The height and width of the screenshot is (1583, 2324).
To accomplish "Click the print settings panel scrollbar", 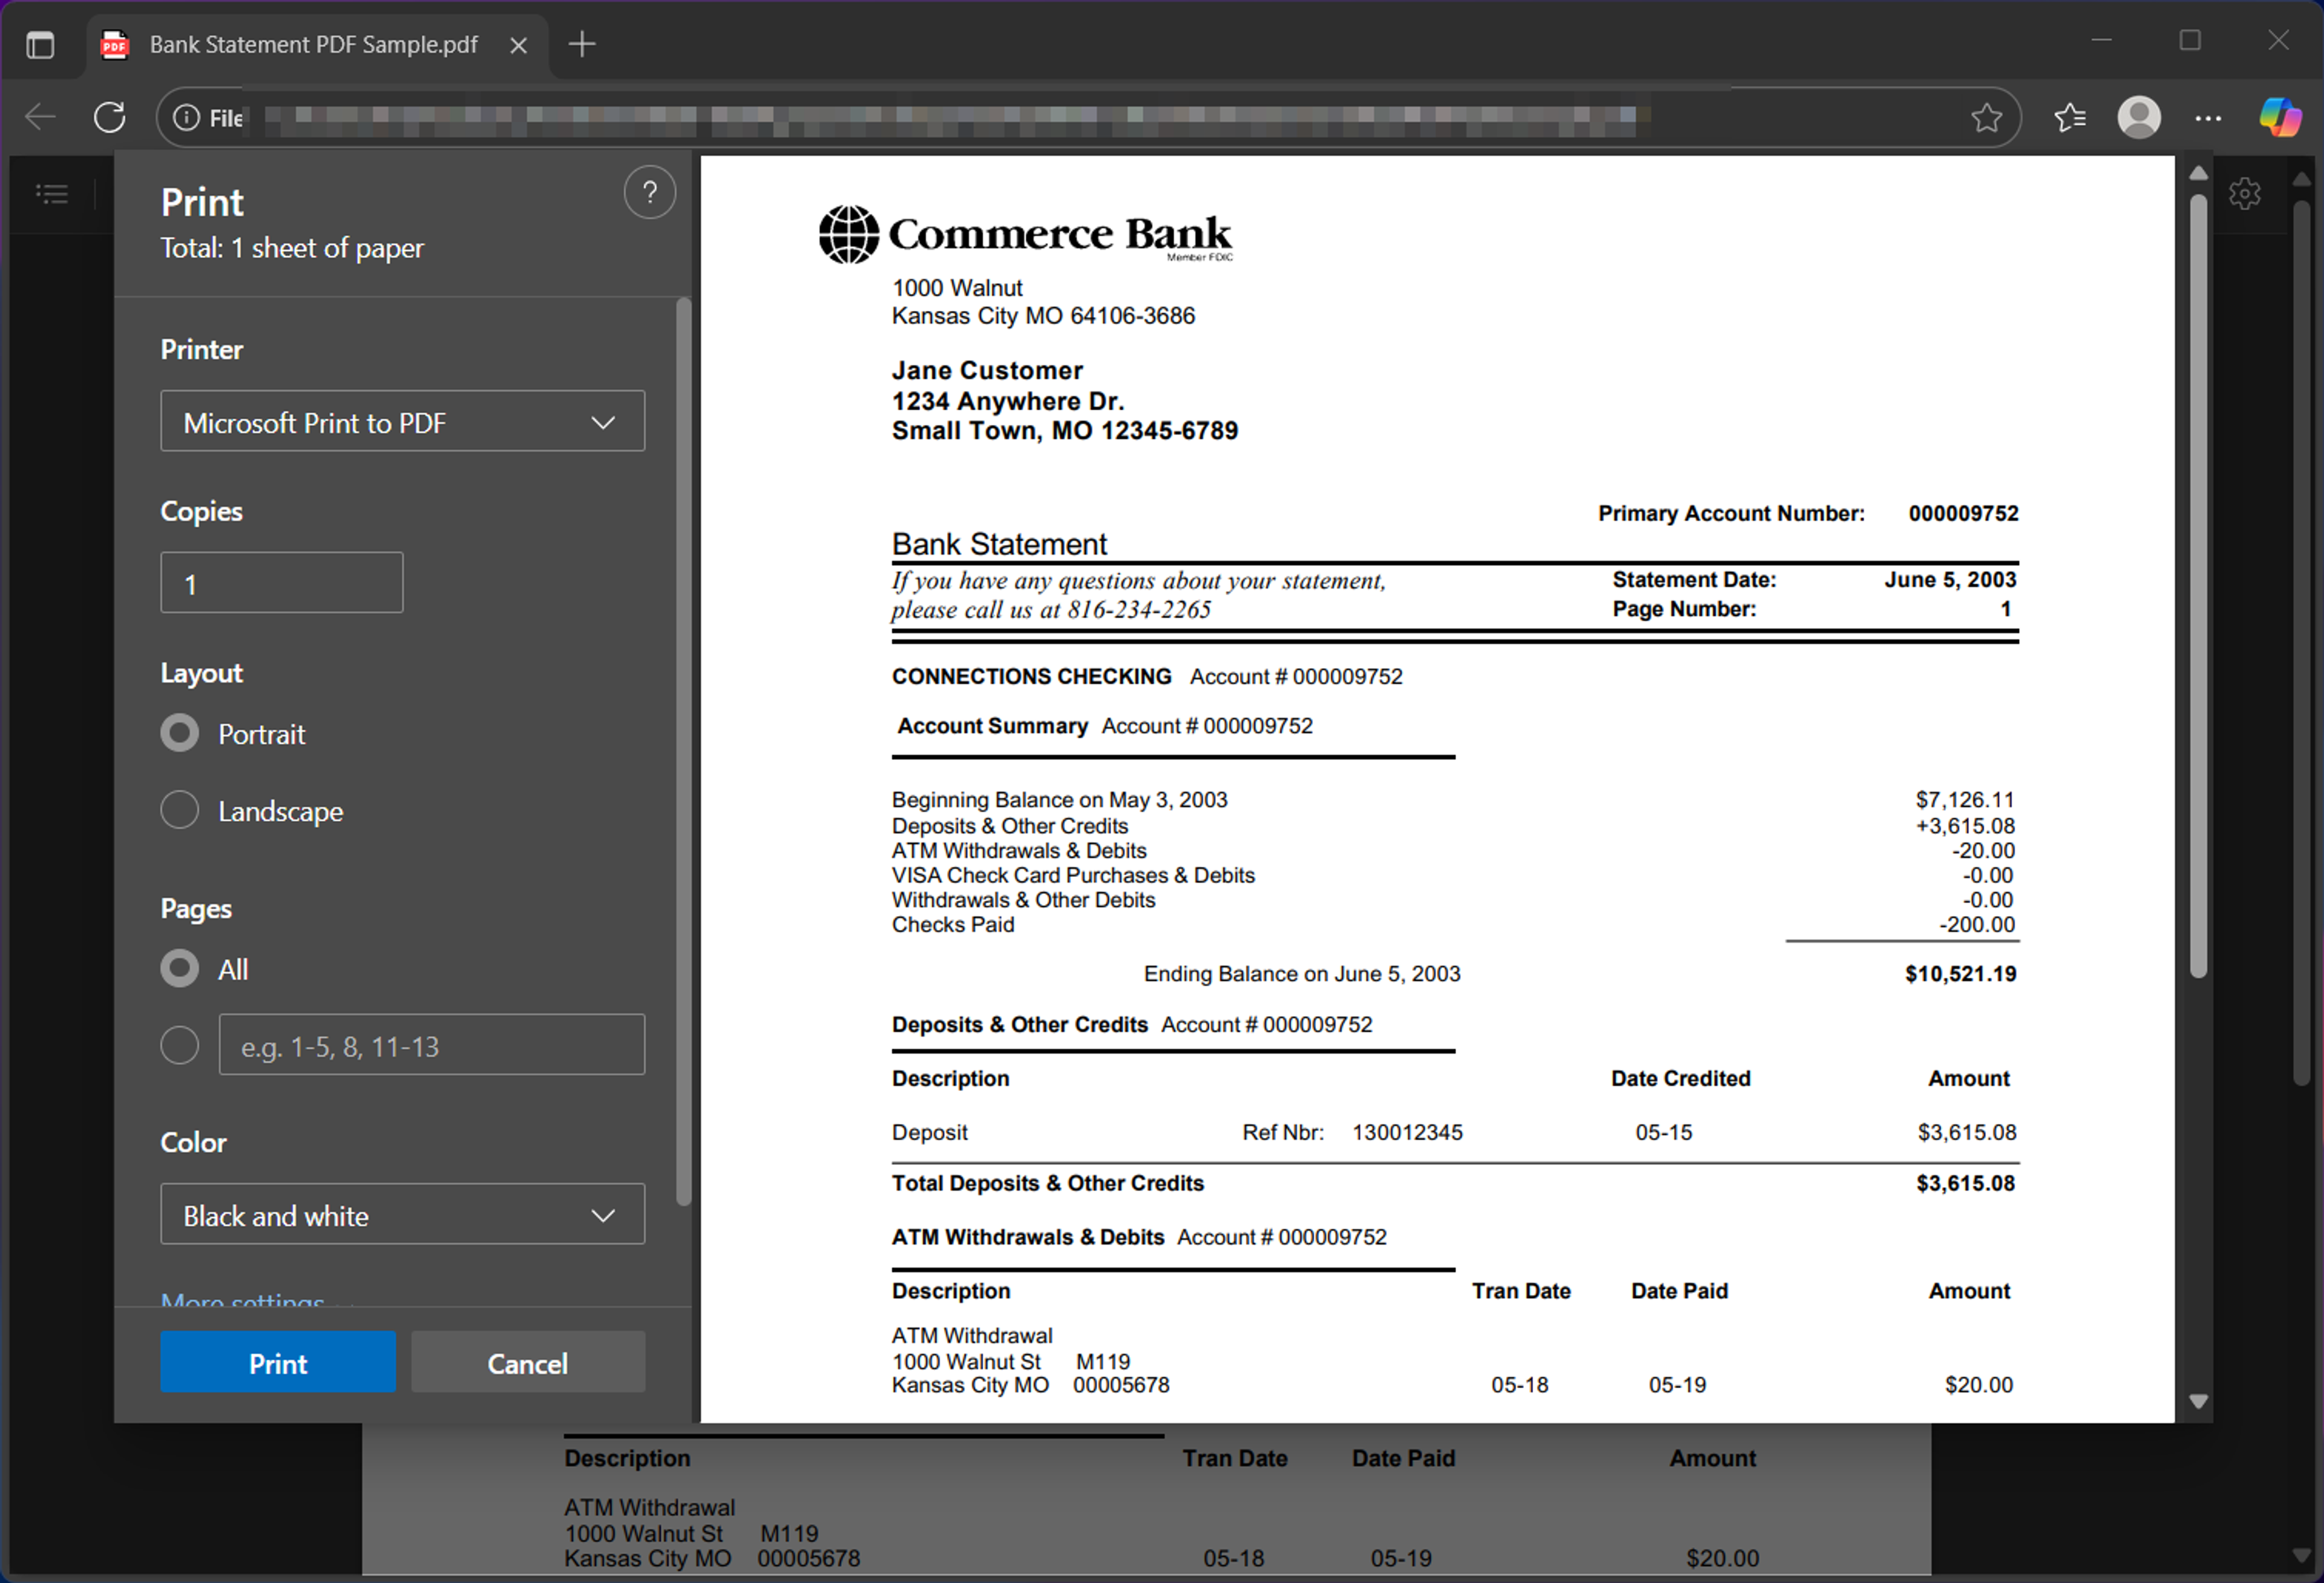I will point(684,752).
